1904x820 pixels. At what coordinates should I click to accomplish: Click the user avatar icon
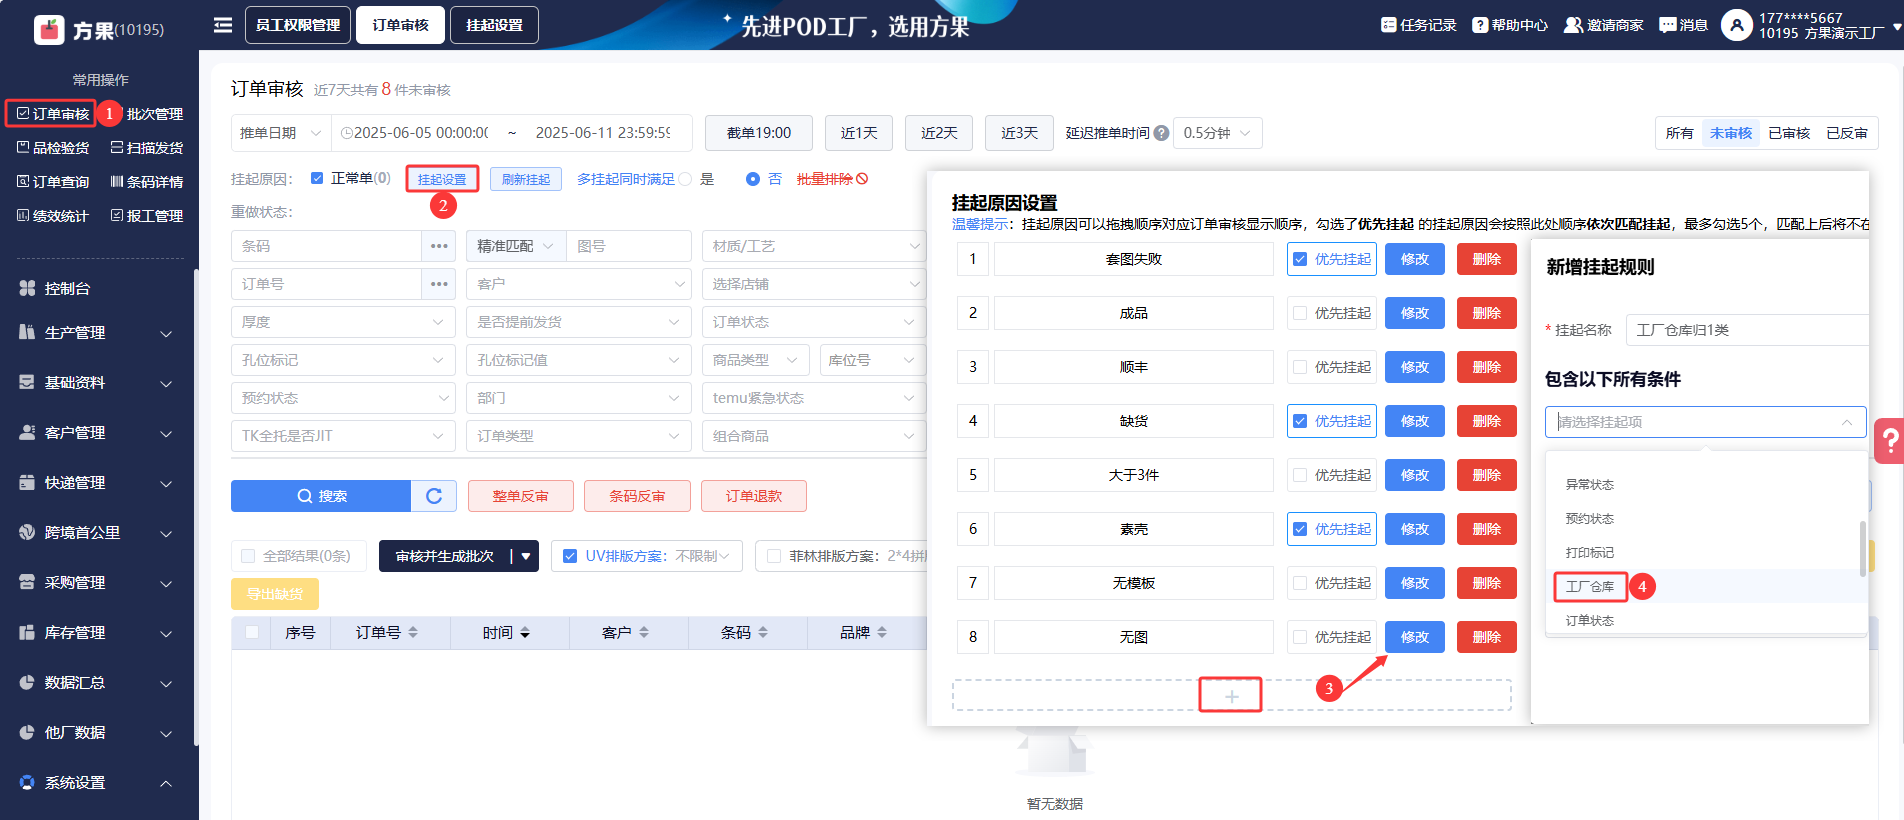coord(1737,25)
